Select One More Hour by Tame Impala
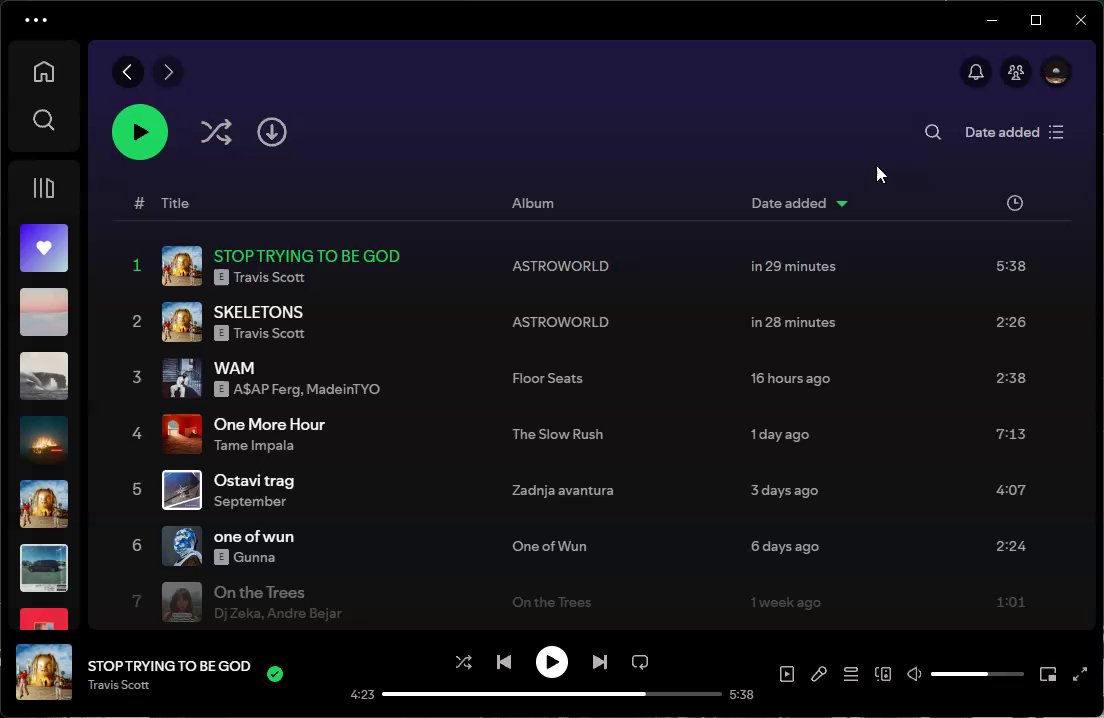This screenshot has width=1104, height=718. (591, 434)
